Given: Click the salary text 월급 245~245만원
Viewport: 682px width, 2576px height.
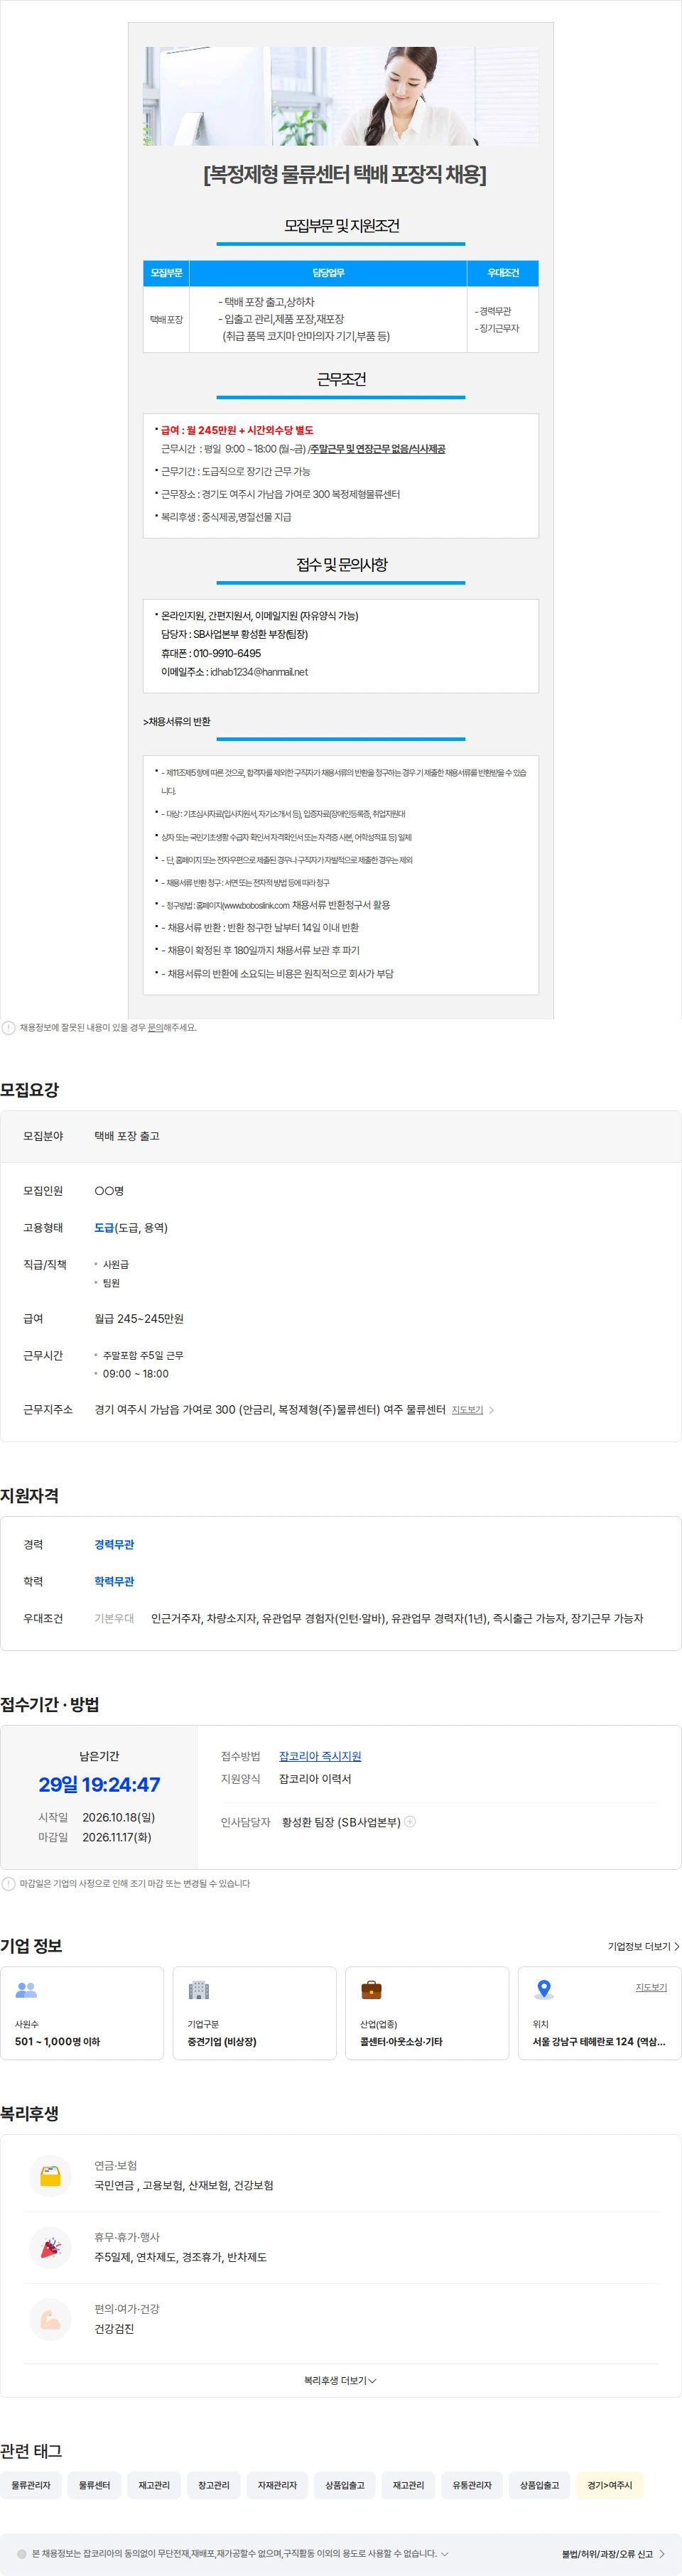Looking at the screenshot, I should click(139, 1318).
